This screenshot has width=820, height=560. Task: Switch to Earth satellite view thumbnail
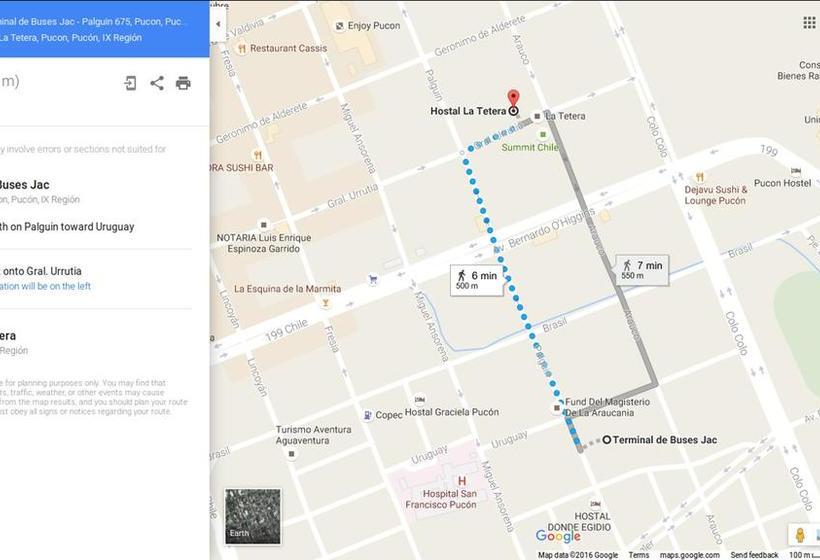[x=253, y=516]
